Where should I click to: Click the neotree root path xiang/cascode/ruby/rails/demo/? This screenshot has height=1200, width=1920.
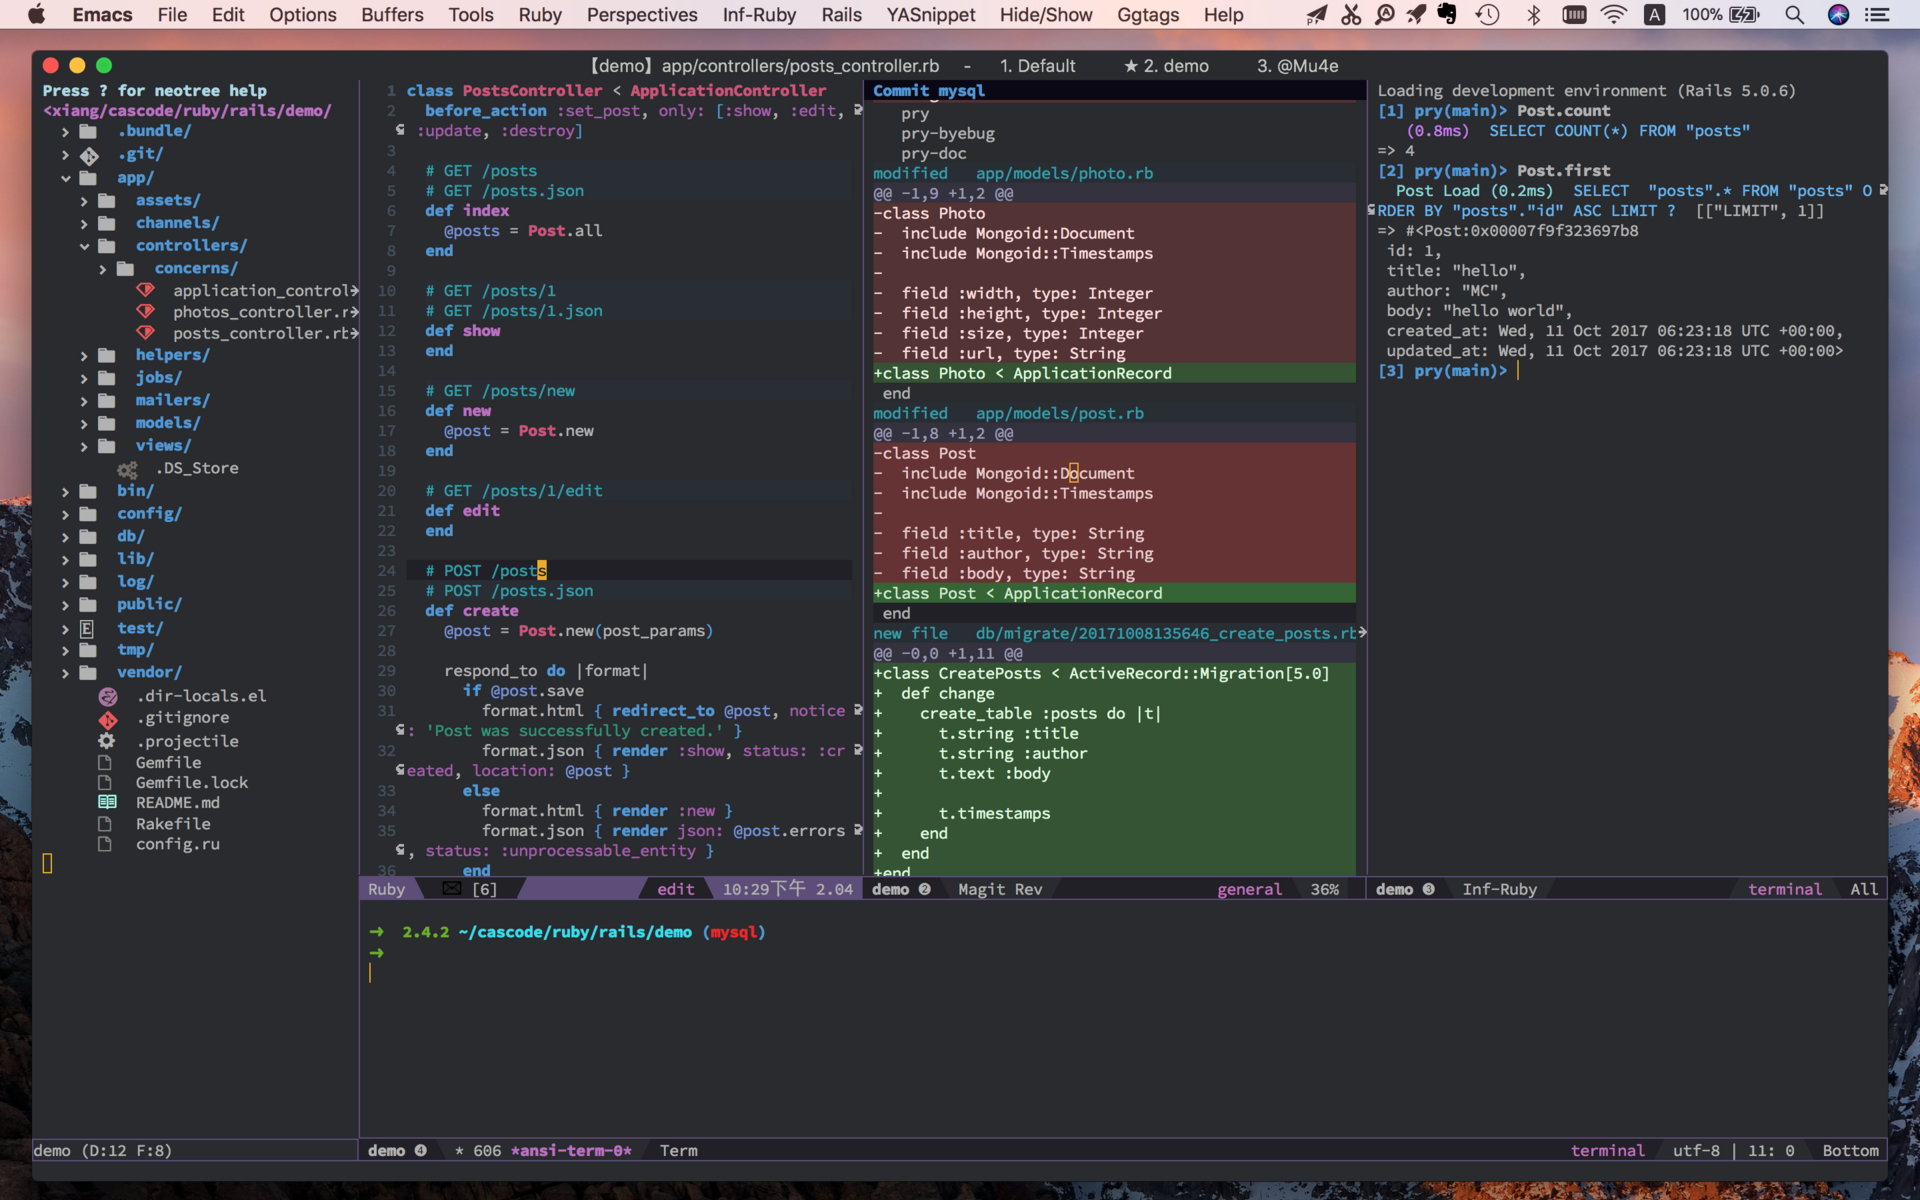tap(187, 110)
